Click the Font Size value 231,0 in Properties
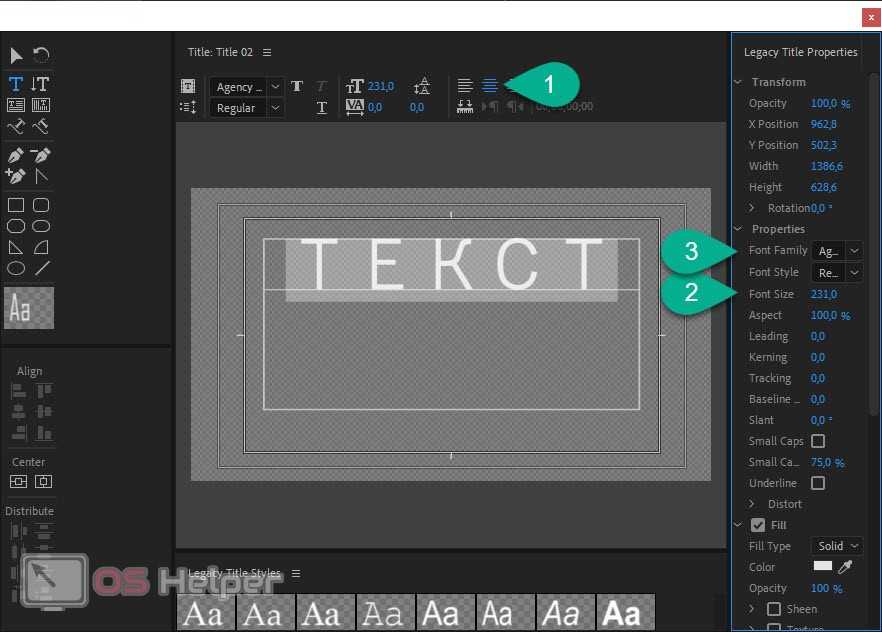 pos(824,294)
